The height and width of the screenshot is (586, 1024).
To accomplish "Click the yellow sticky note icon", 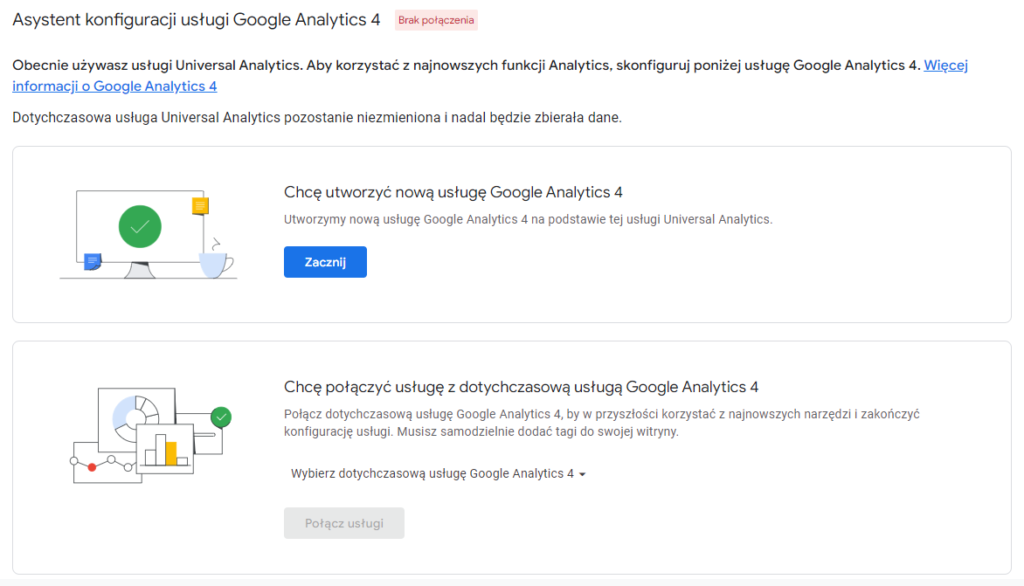I will tap(200, 206).
